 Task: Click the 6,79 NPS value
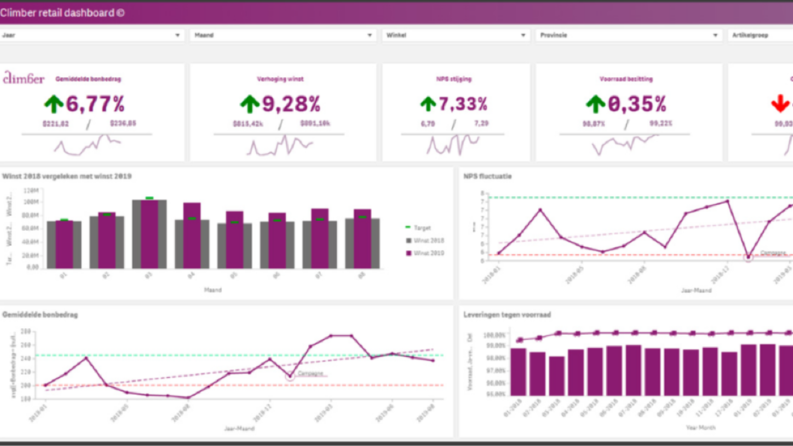point(428,124)
